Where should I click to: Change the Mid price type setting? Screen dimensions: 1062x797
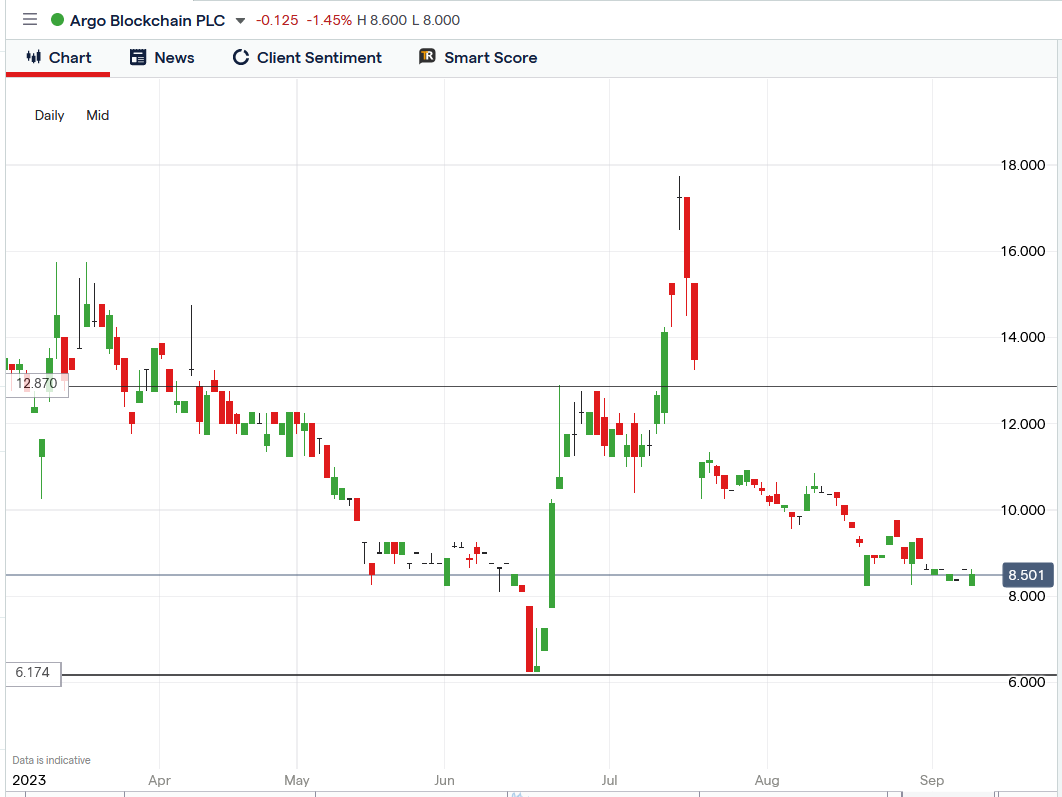(98, 115)
